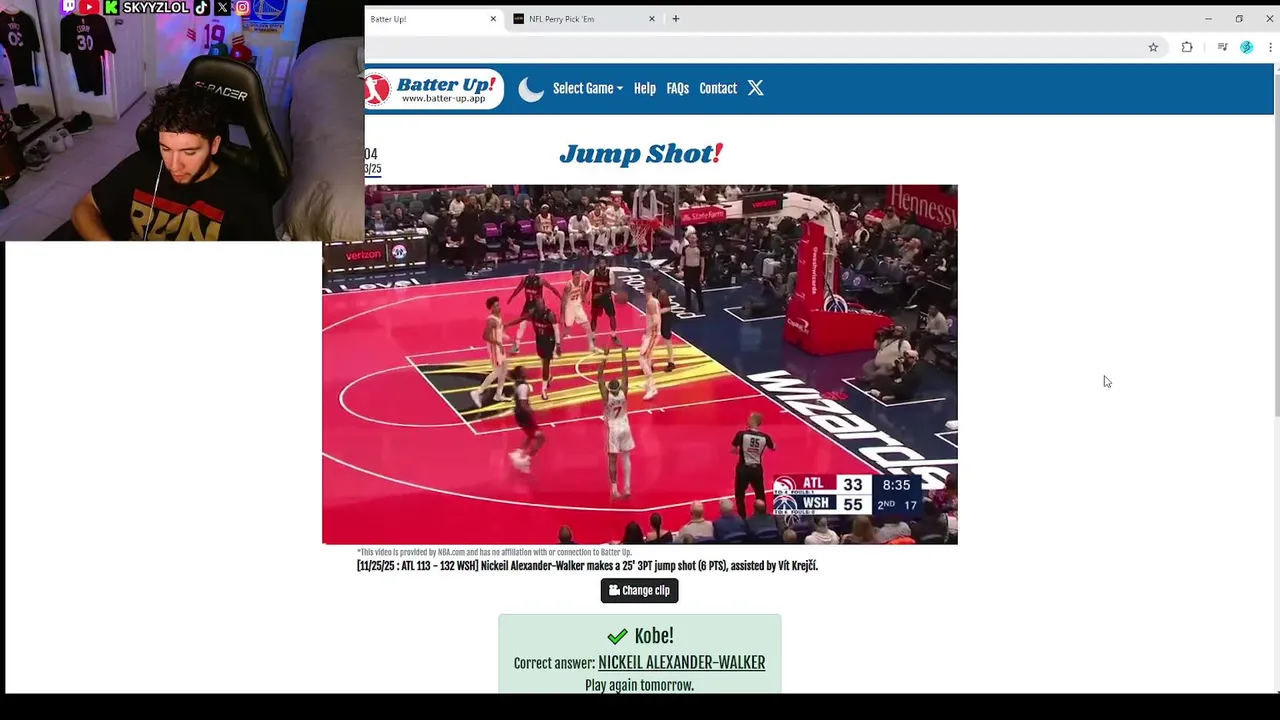The image size is (1280, 720).
Task: Bookmark this page with the star icon
Action: pos(1153,47)
